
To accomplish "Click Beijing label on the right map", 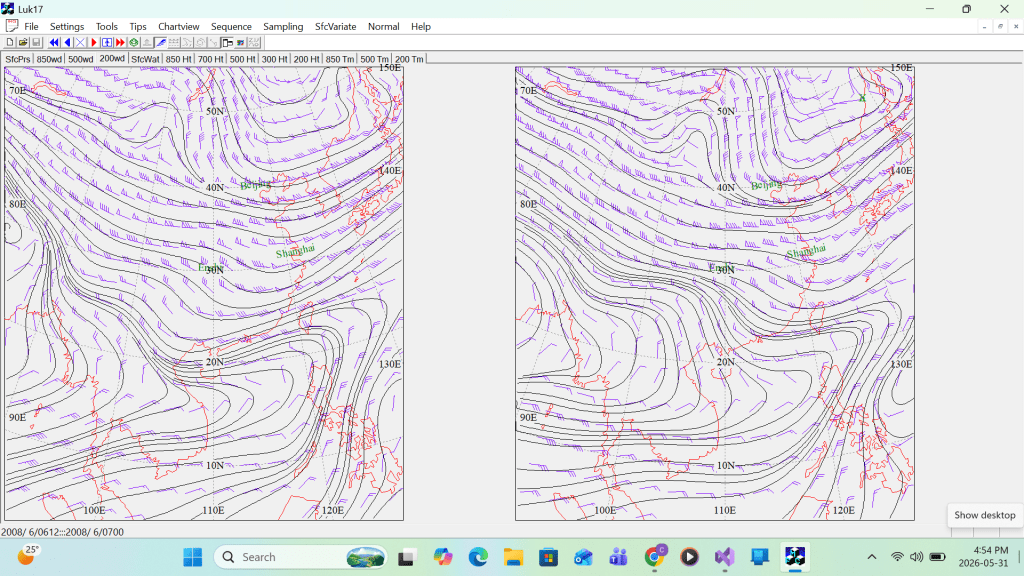I will 766,184.
